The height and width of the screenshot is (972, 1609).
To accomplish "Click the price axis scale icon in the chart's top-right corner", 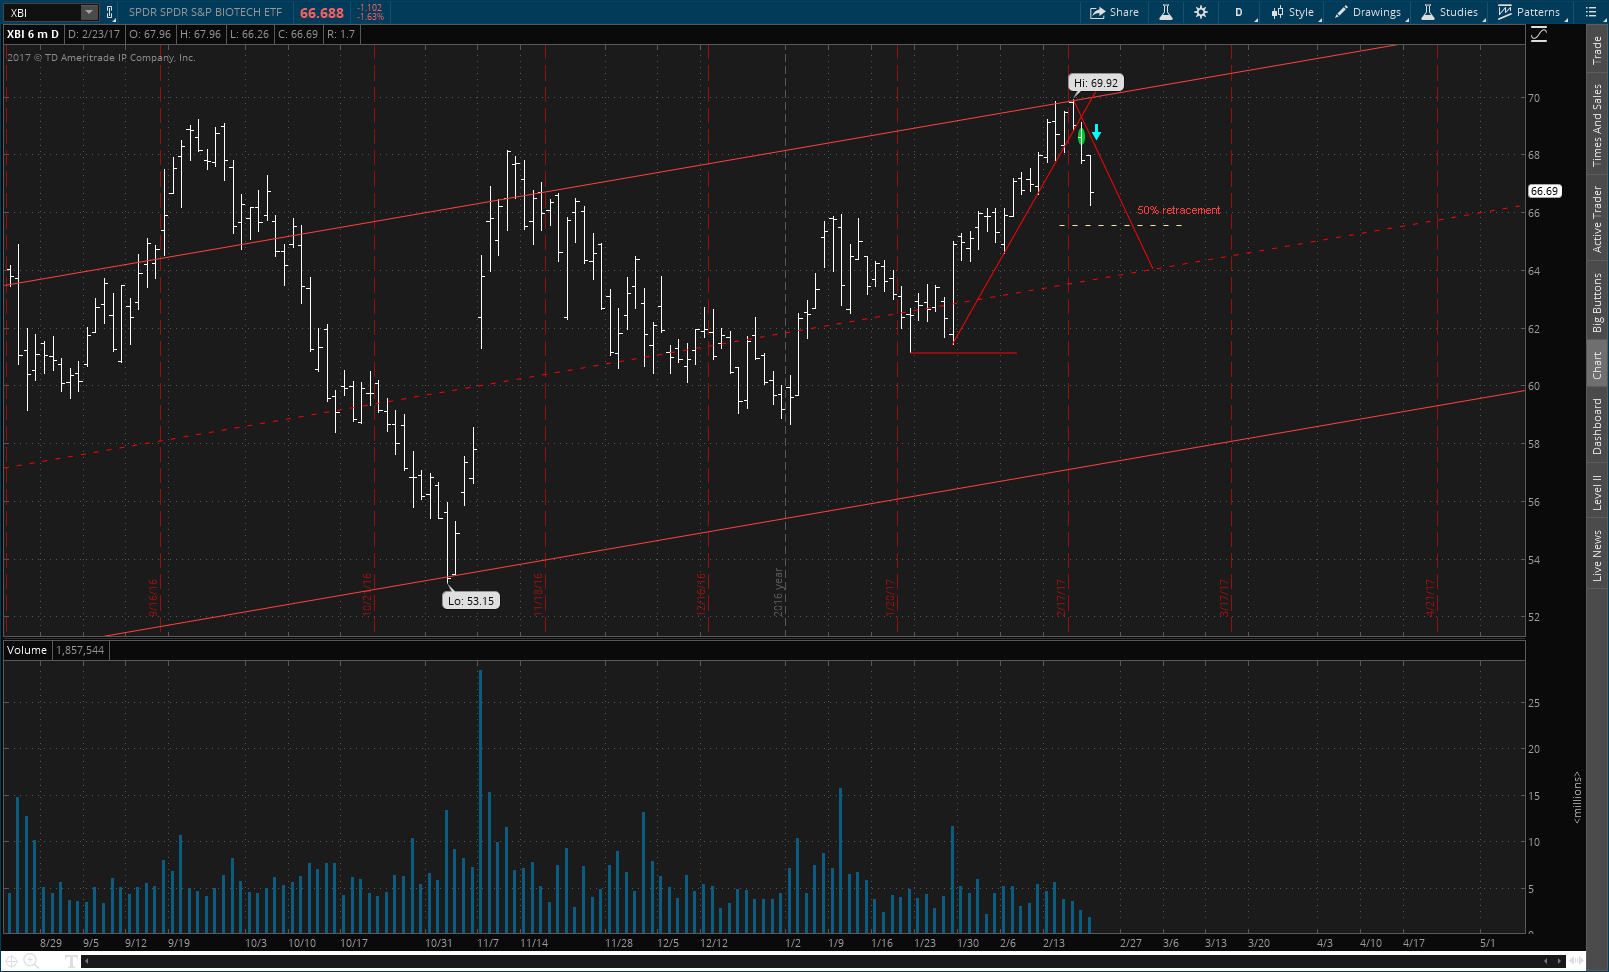I will [x=1539, y=35].
